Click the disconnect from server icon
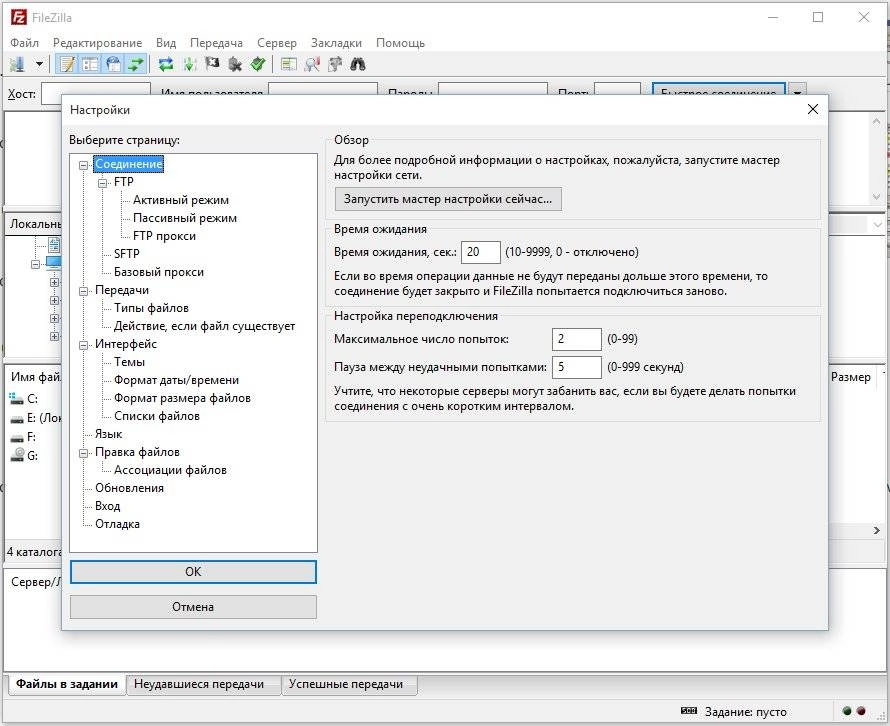 [235, 64]
